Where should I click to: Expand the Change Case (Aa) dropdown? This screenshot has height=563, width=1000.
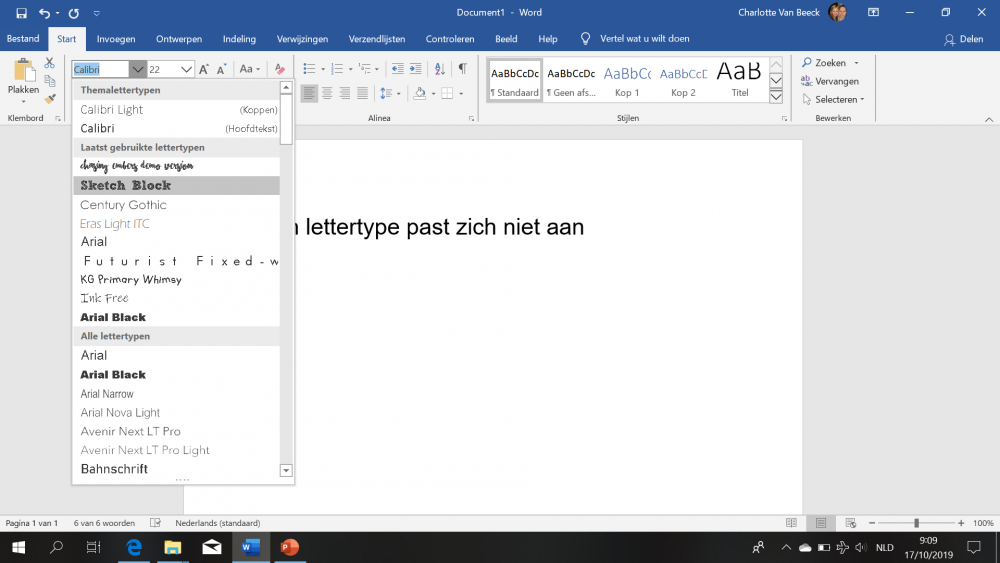250,69
